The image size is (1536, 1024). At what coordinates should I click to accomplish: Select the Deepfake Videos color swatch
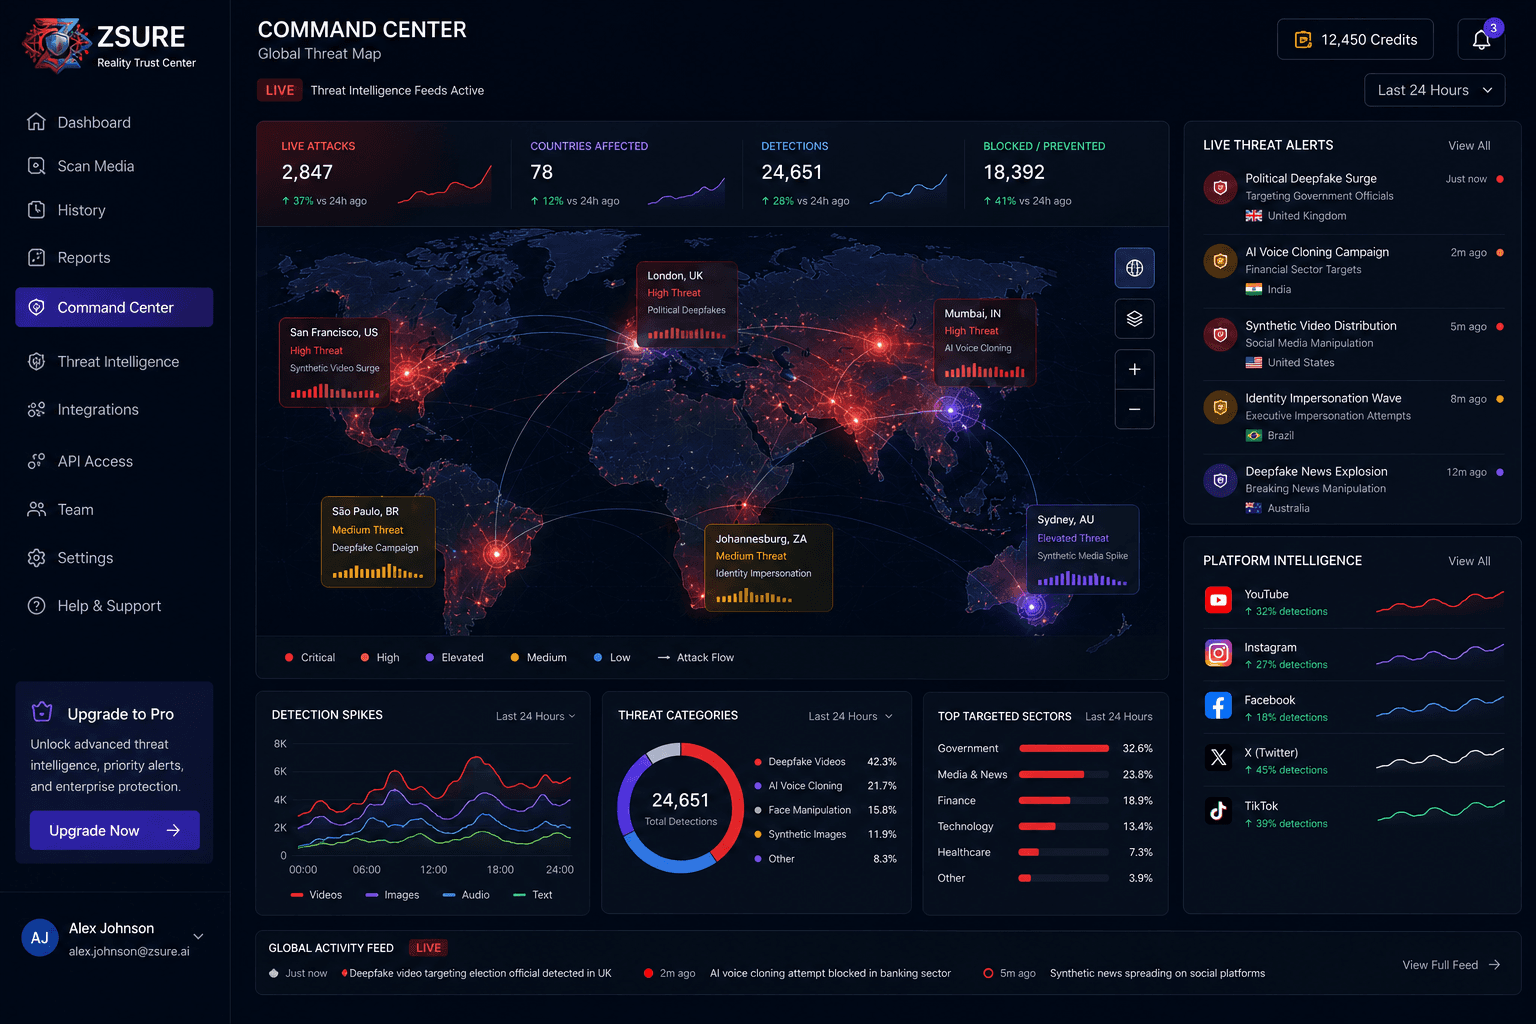point(758,762)
